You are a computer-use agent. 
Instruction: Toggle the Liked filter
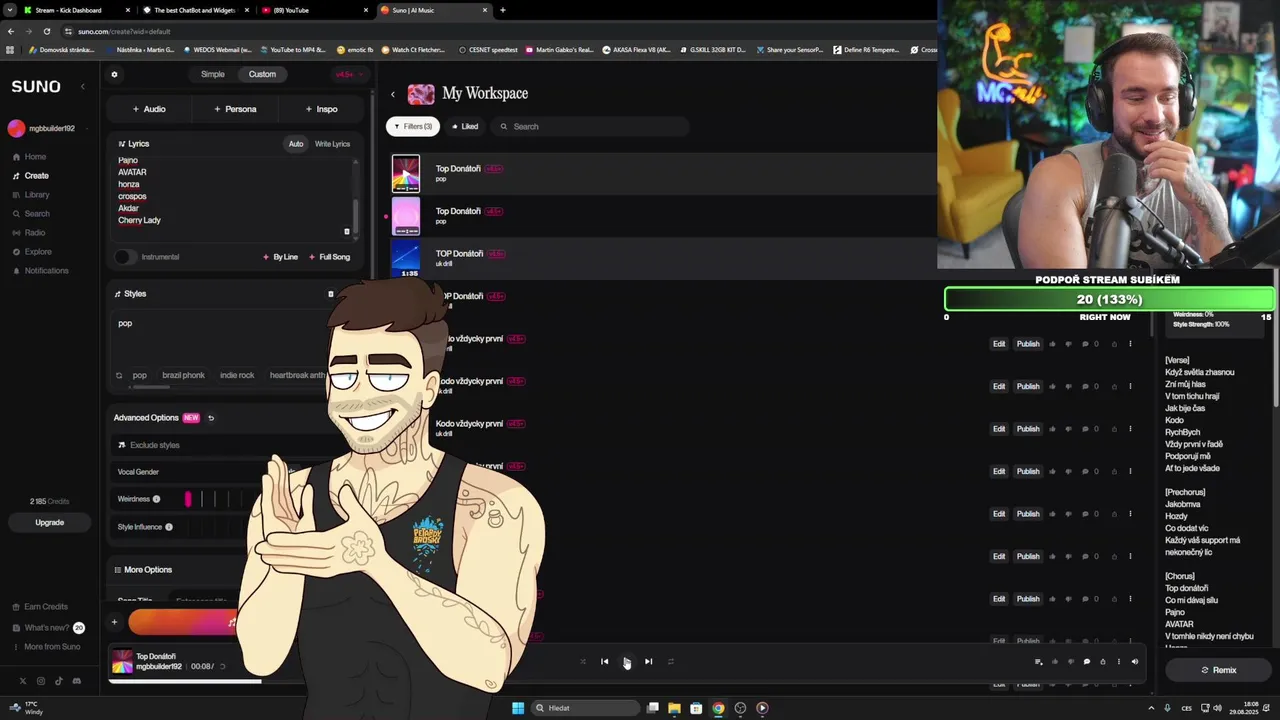coord(464,126)
